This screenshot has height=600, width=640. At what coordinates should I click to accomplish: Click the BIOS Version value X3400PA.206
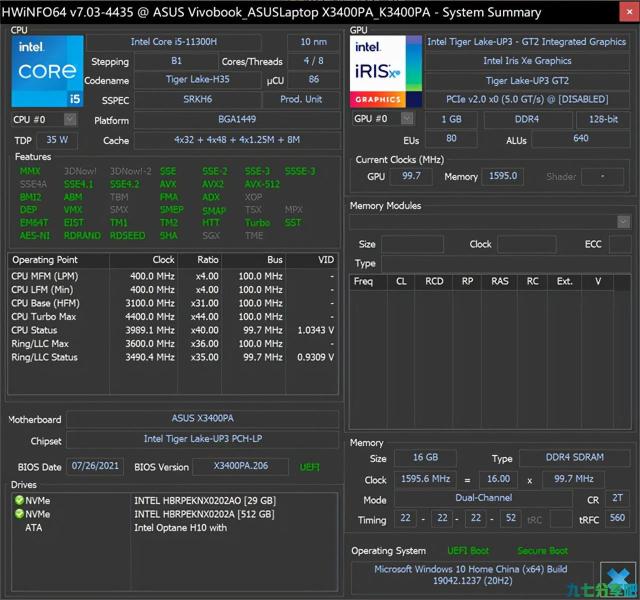coord(240,466)
